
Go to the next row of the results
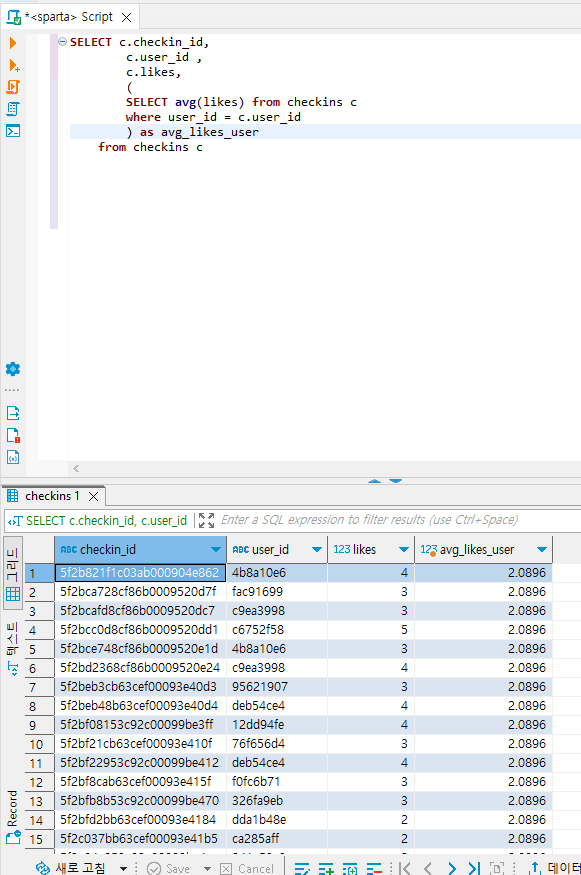[x=452, y=868]
